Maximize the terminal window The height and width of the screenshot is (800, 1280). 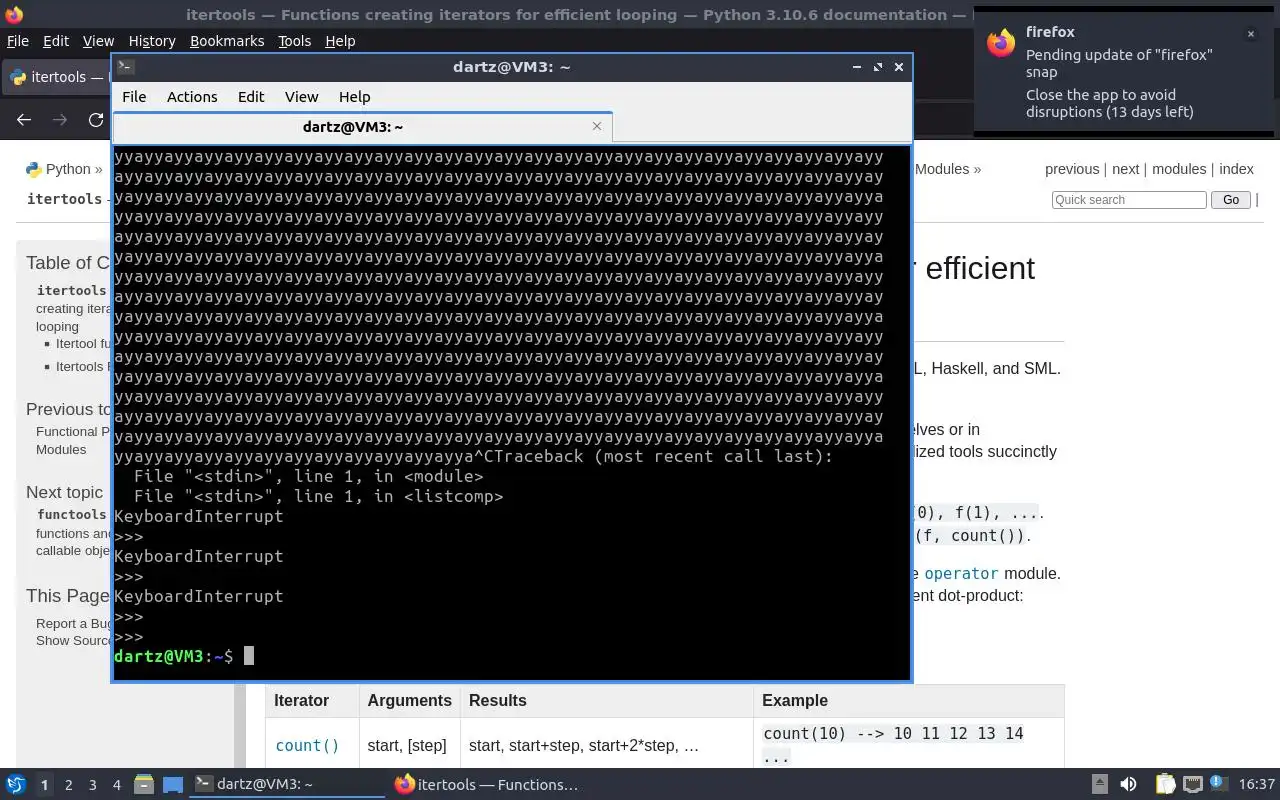tap(878, 67)
